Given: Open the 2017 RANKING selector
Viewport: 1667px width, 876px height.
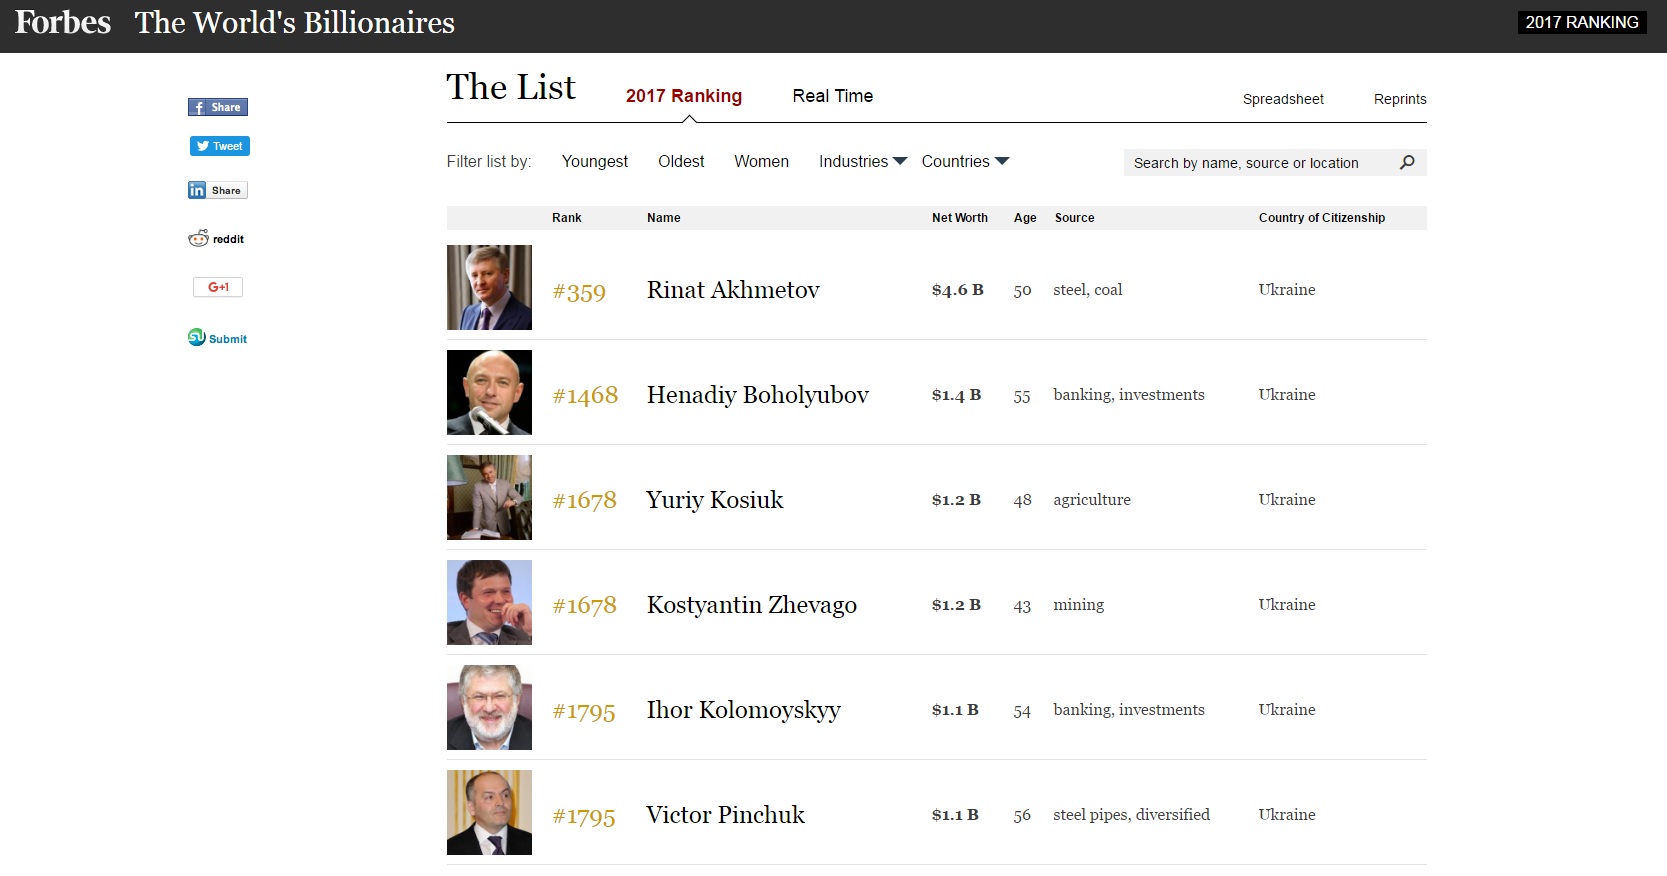Looking at the screenshot, I should pyautogui.click(x=1582, y=22).
